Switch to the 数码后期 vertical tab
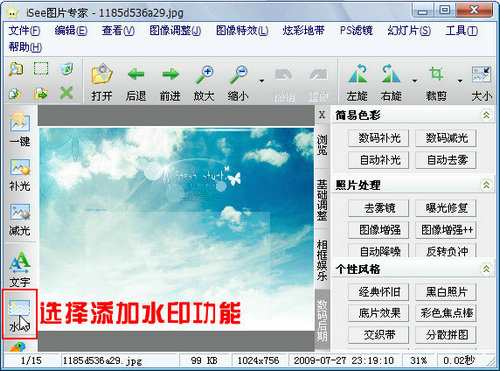500x371 pixels. 322,320
